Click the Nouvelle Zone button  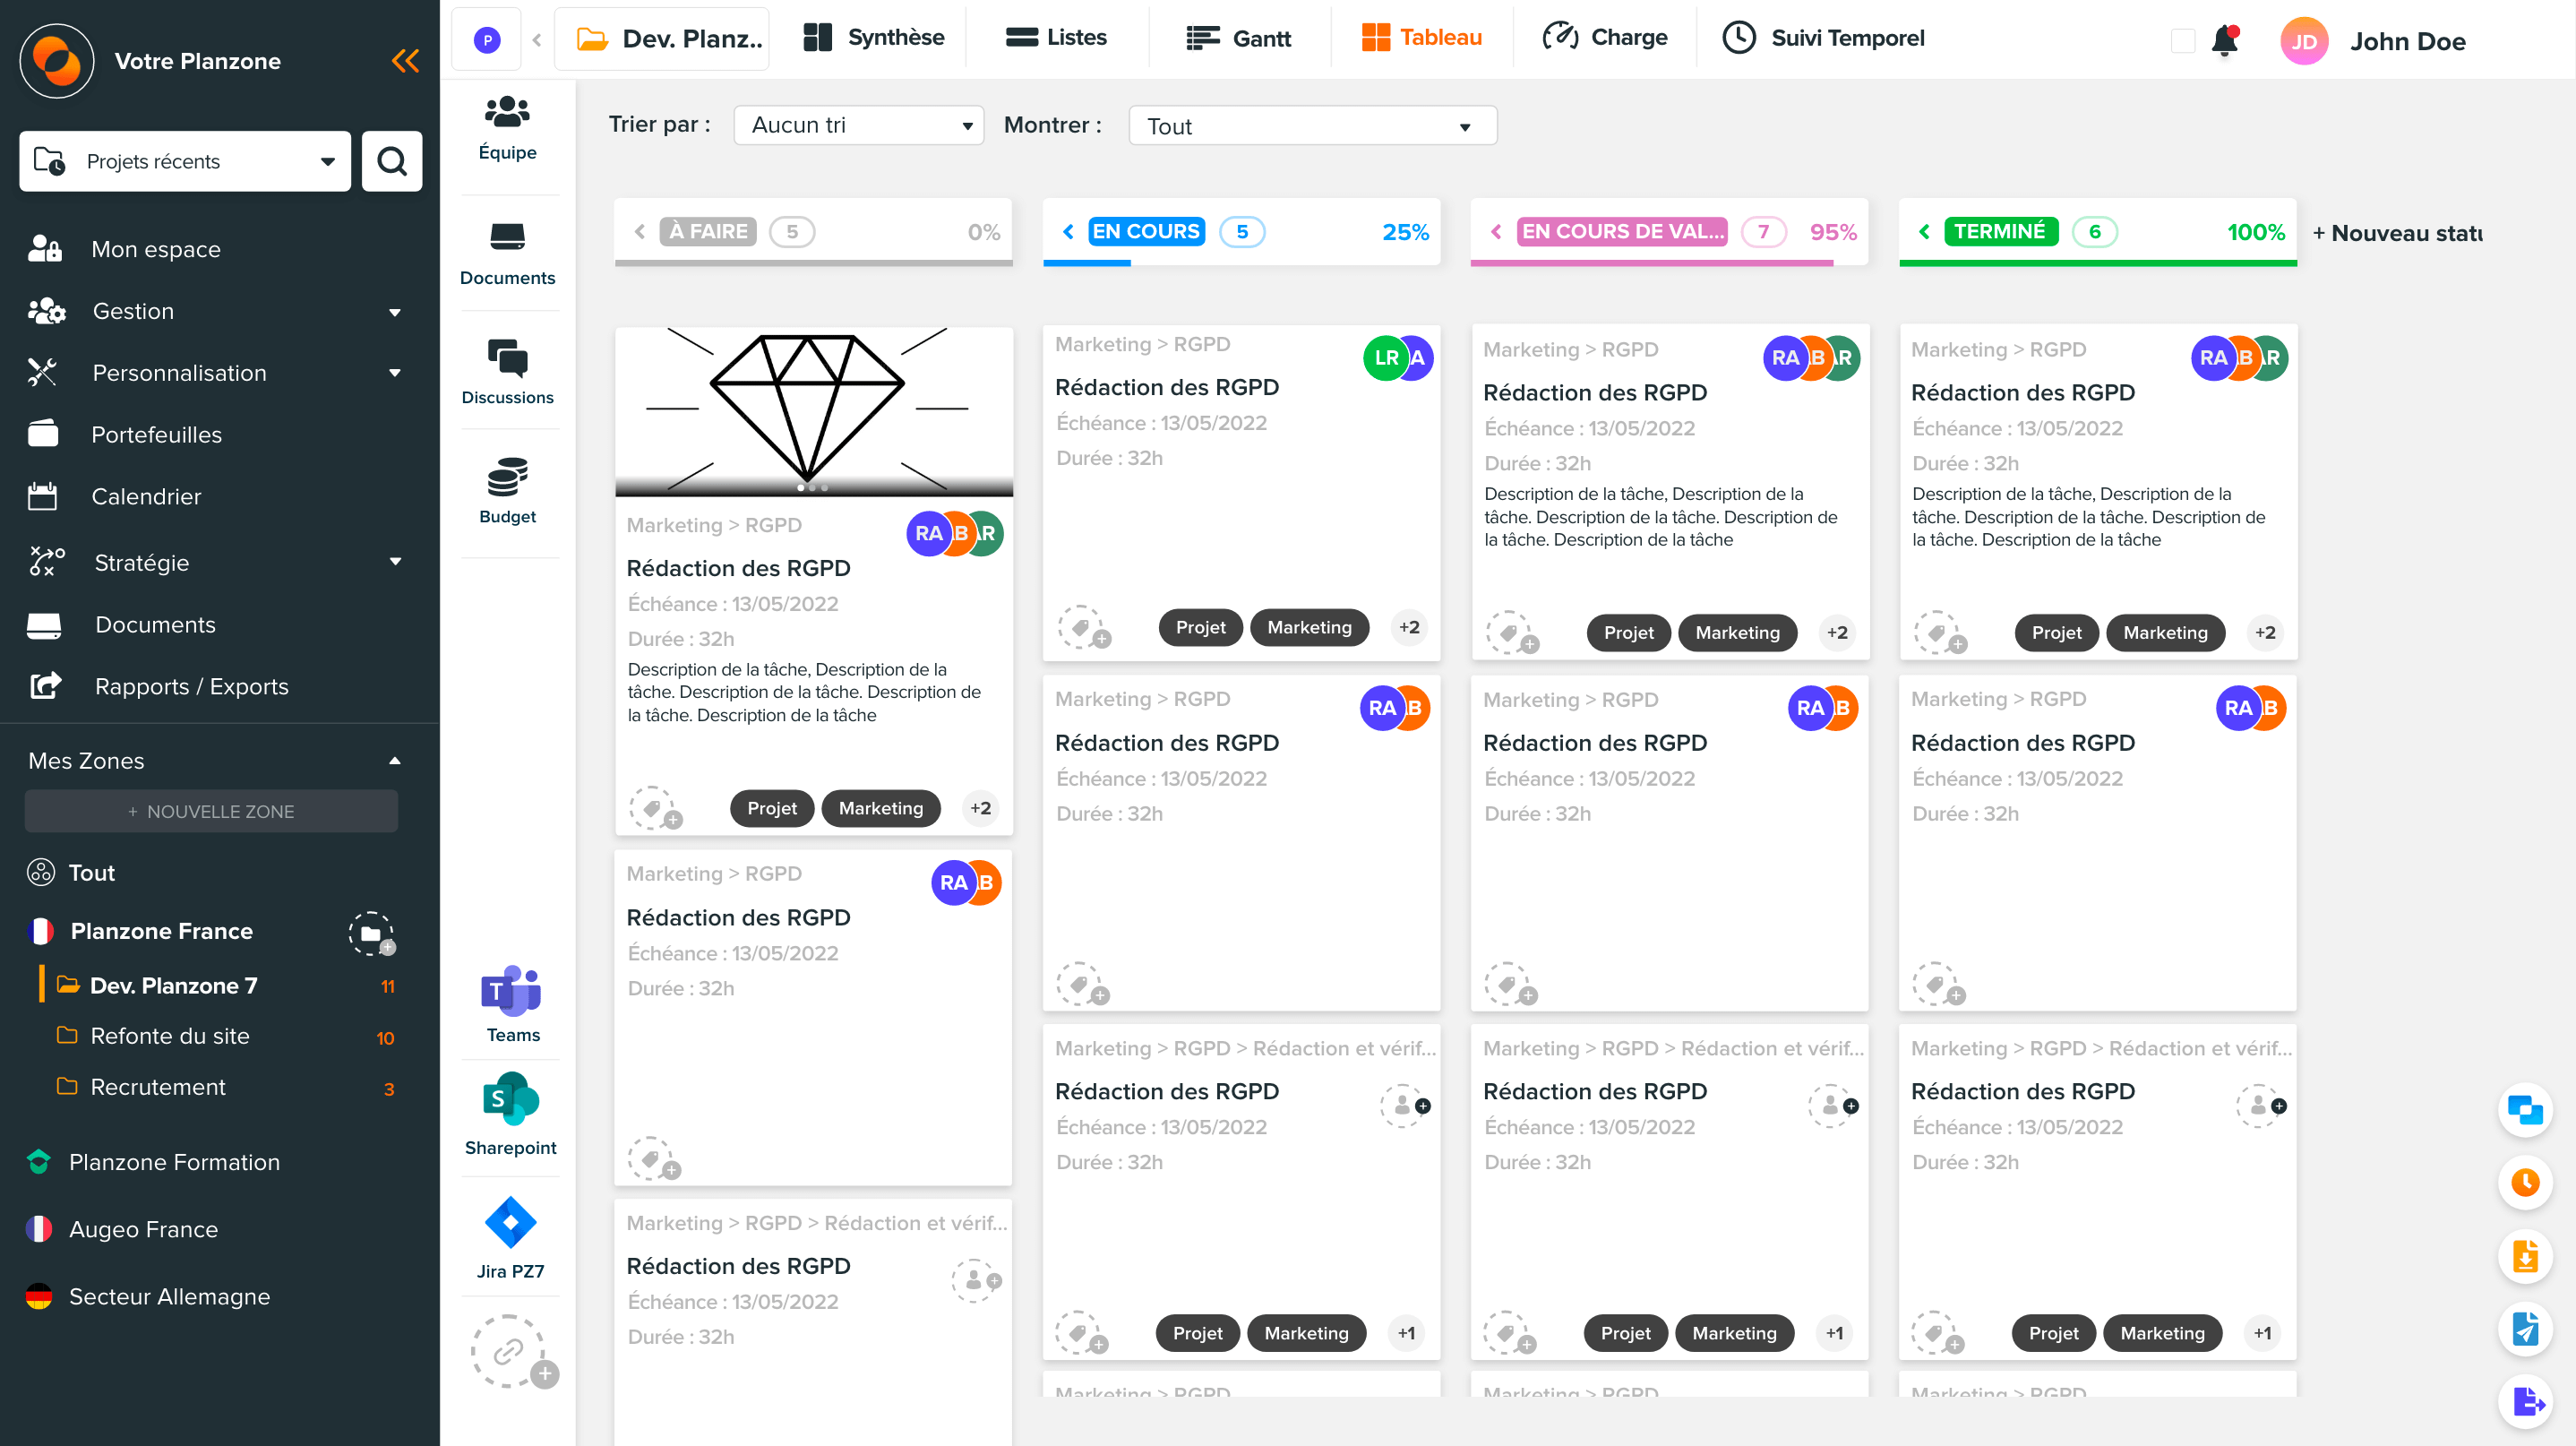click(210, 811)
